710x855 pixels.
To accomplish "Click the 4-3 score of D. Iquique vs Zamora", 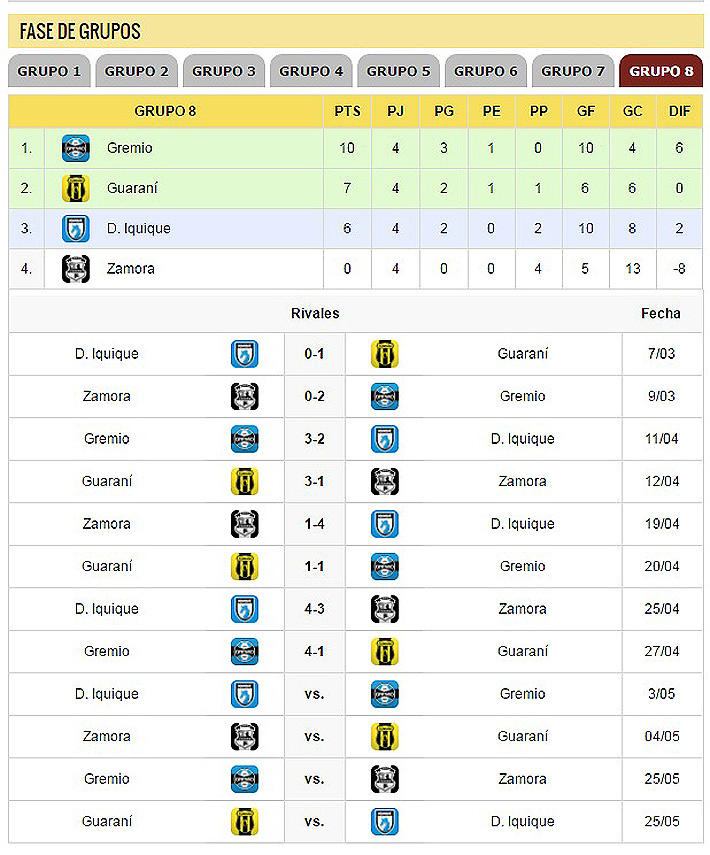I will click(x=315, y=609).
